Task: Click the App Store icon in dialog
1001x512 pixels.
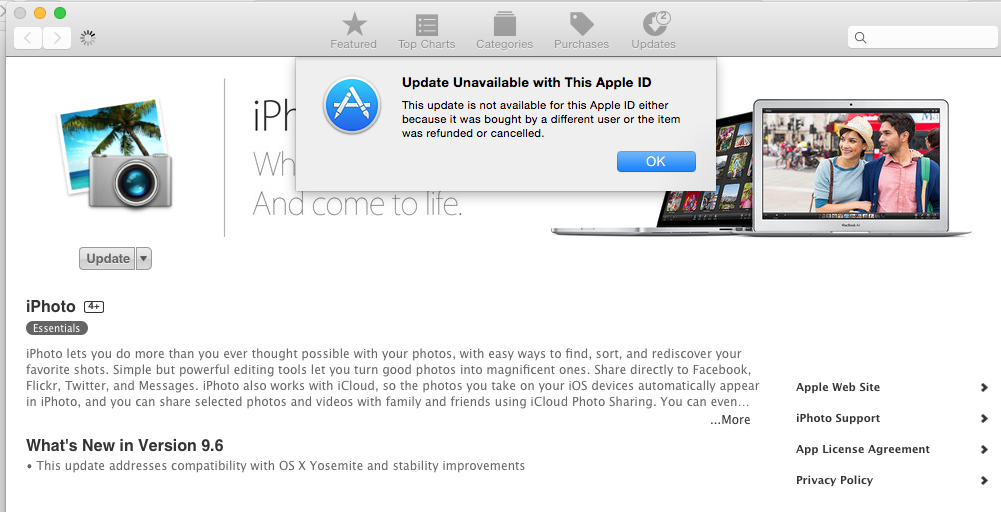Action: (352, 105)
